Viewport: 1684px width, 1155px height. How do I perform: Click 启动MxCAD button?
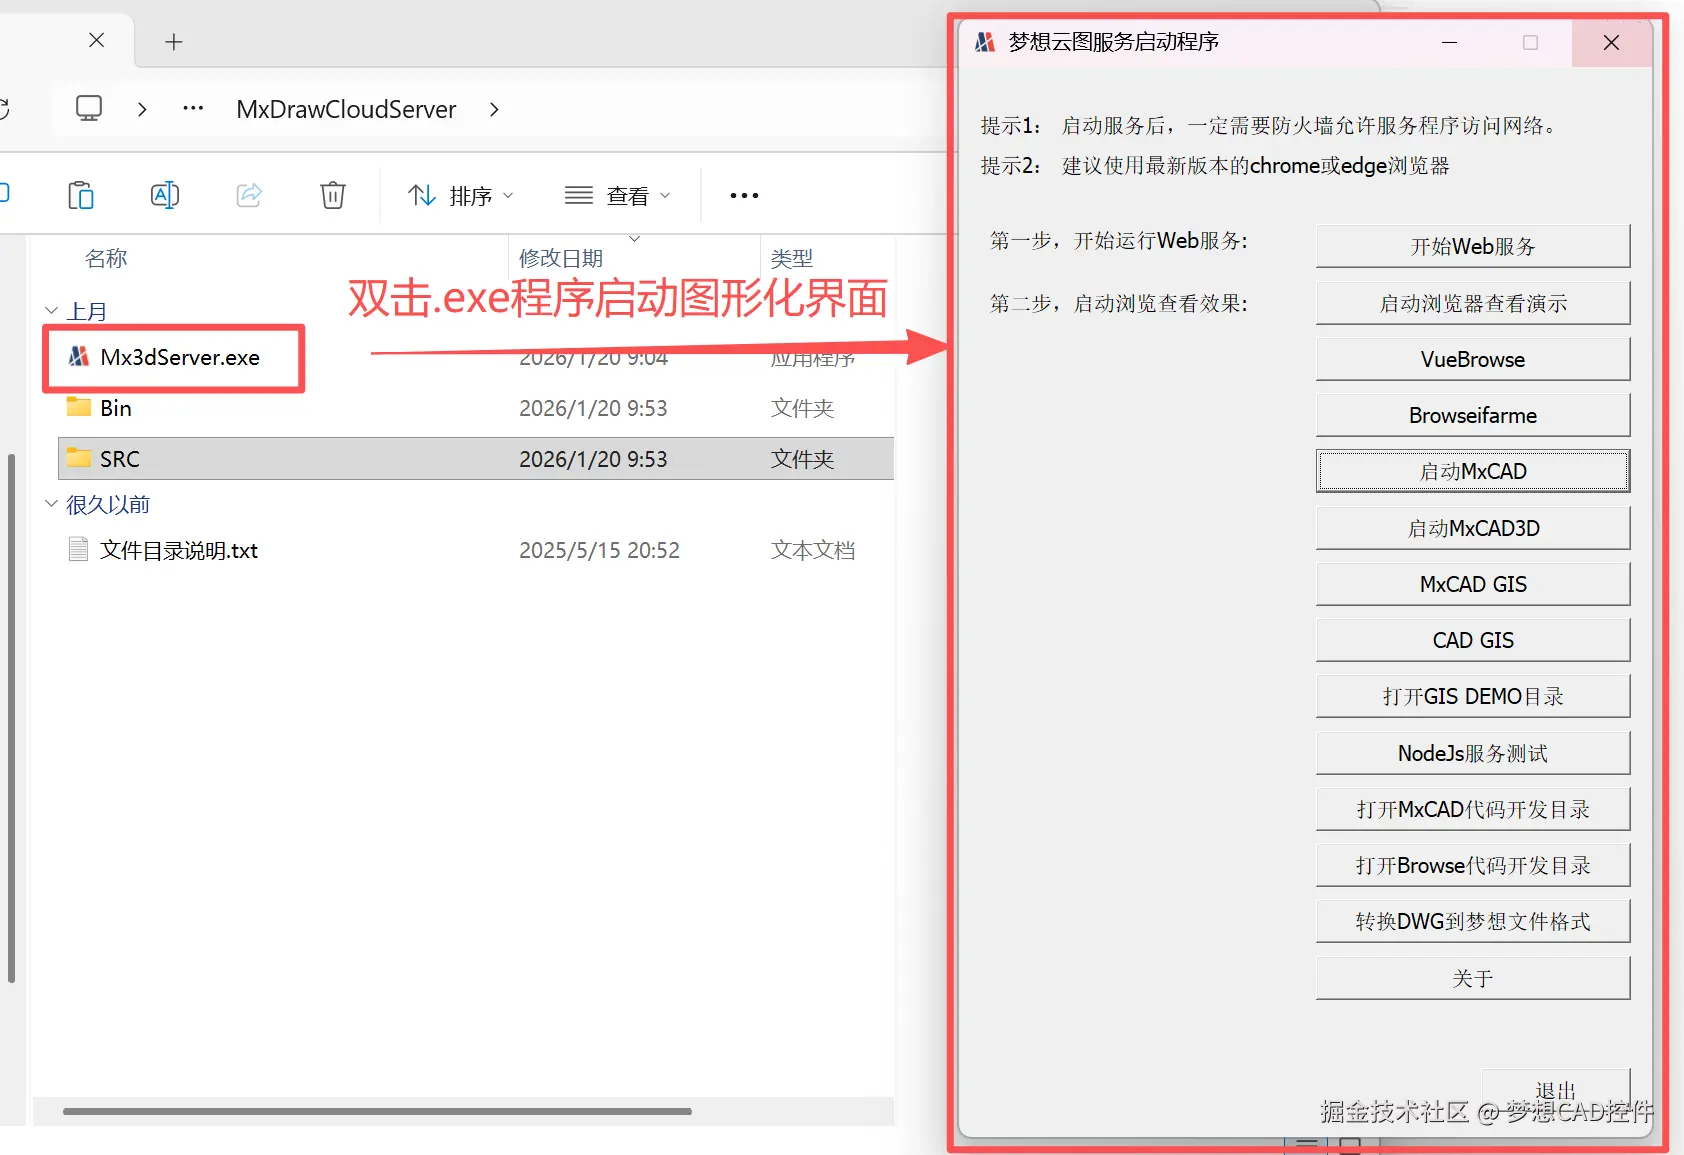point(1473,471)
